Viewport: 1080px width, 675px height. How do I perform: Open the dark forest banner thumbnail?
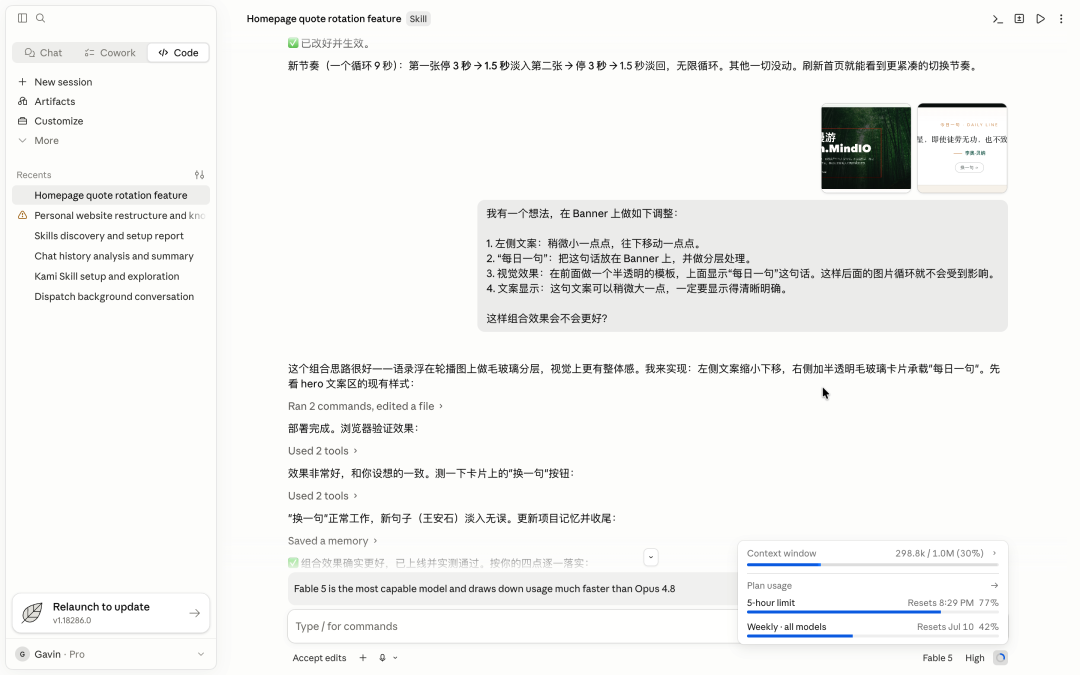pyautogui.click(x=866, y=147)
